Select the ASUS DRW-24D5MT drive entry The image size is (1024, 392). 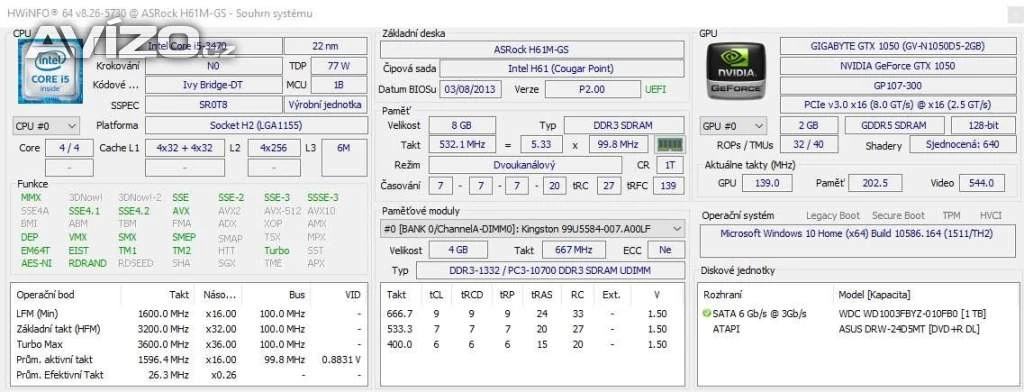point(909,329)
